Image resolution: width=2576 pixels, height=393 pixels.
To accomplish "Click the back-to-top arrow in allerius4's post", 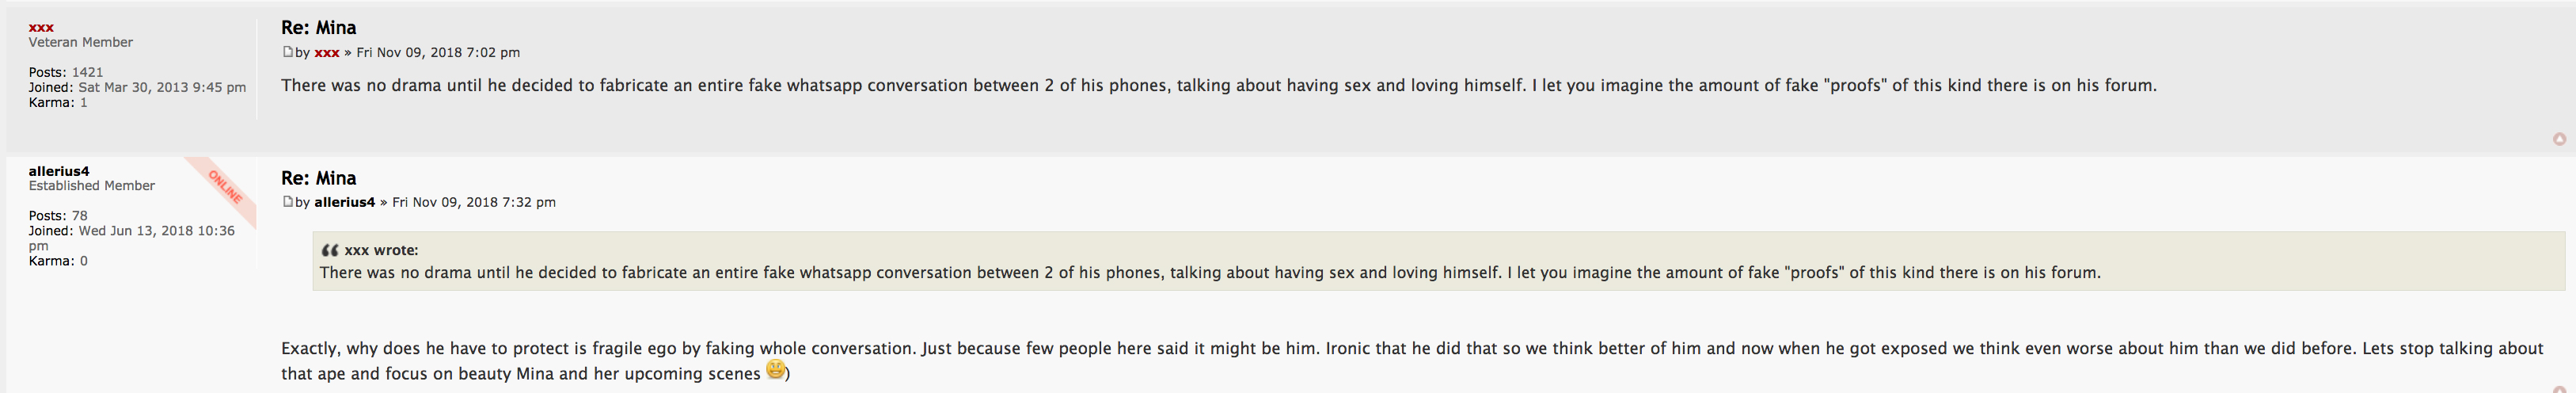I will 2559,389.
